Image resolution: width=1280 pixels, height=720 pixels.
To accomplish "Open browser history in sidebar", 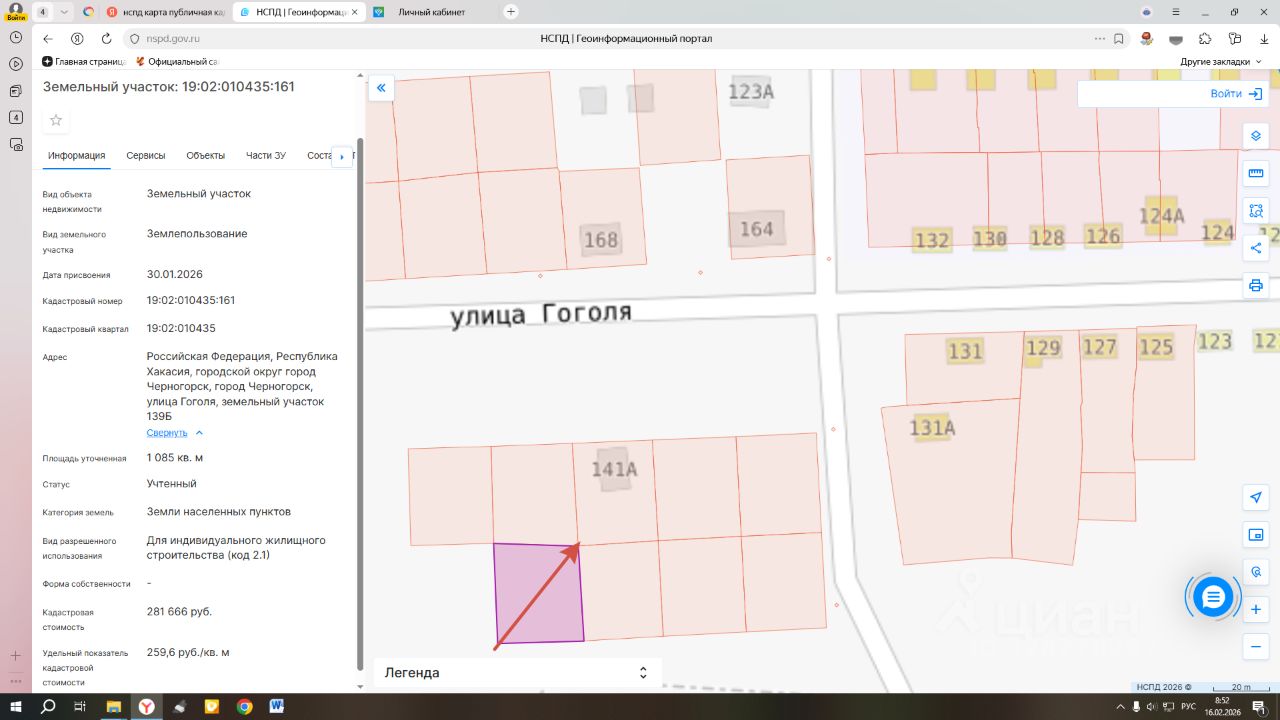I will [16, 36].
